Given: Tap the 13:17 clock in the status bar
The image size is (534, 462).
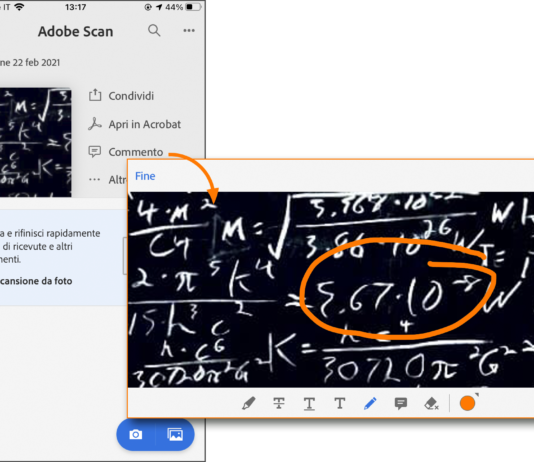Looking at the screenshot, I should click(x=76, y=7).
